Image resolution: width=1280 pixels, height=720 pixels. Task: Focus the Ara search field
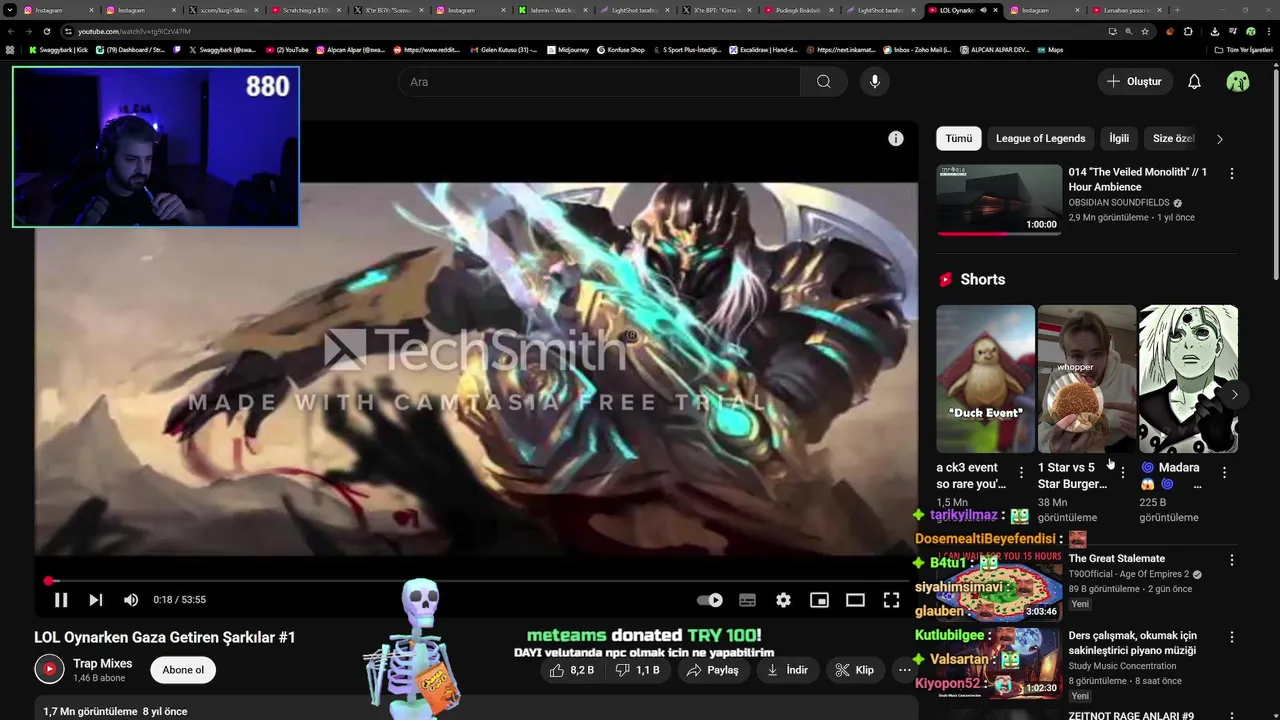tap(600, 82)
